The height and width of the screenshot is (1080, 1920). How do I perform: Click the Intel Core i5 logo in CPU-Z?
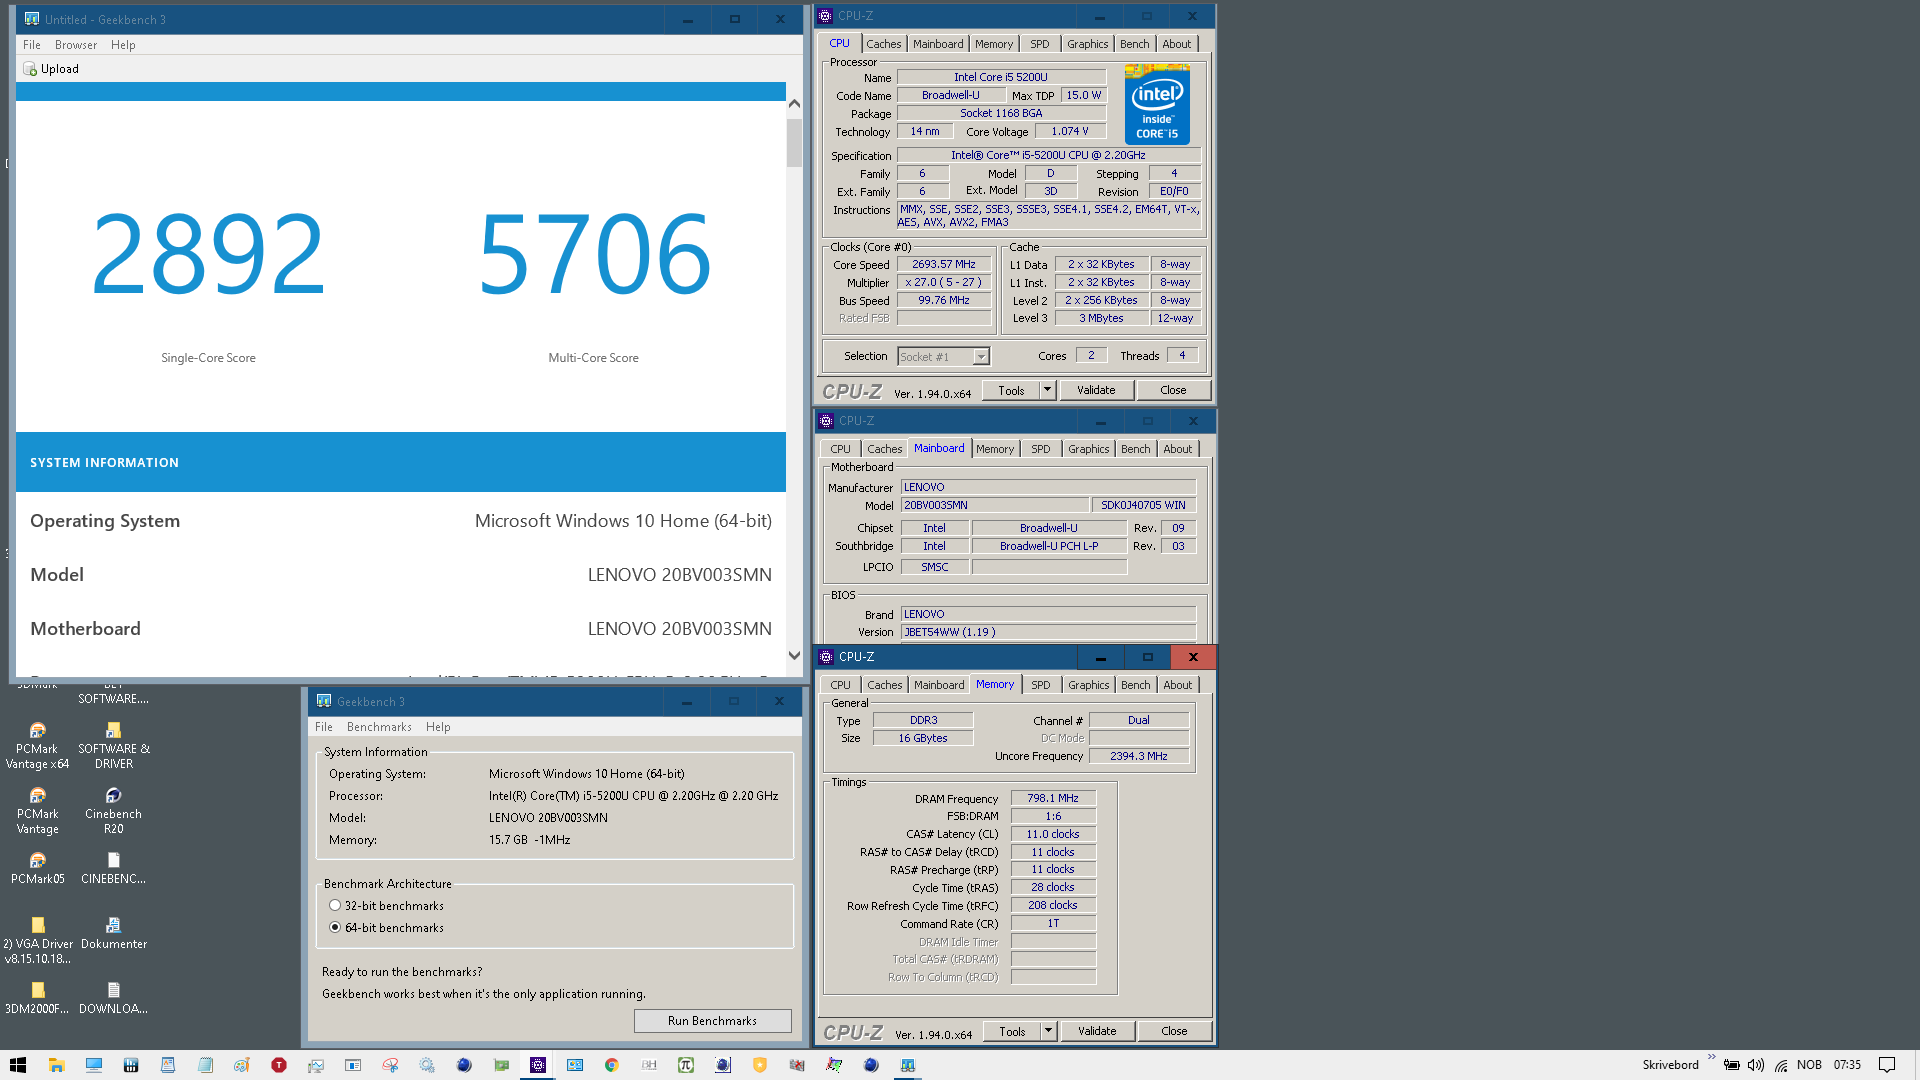click(x=1157, y=105)
